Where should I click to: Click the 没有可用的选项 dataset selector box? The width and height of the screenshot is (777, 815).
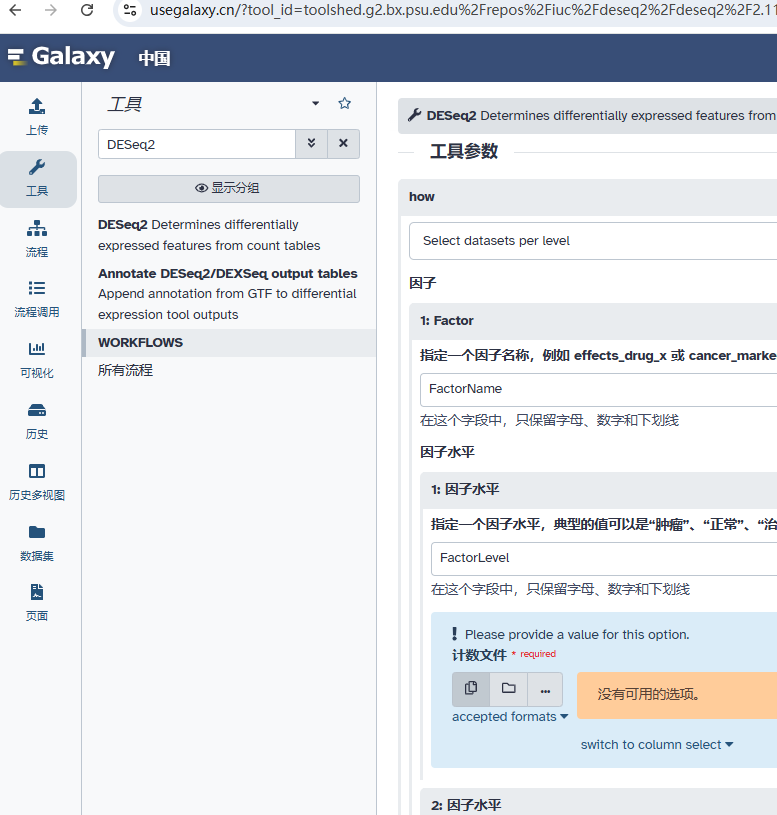click(x=677, y=695)
